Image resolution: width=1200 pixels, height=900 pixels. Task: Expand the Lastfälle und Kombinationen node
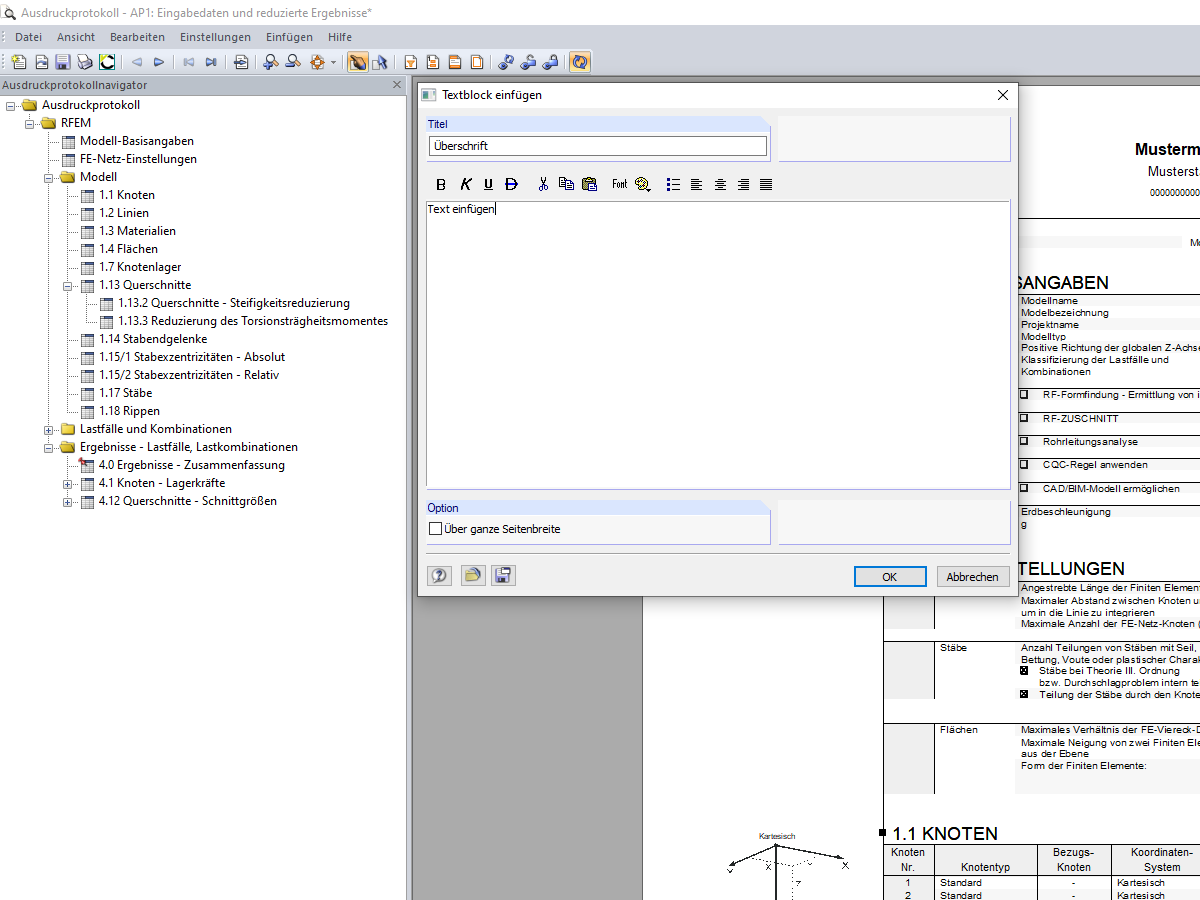coord(49,429)
